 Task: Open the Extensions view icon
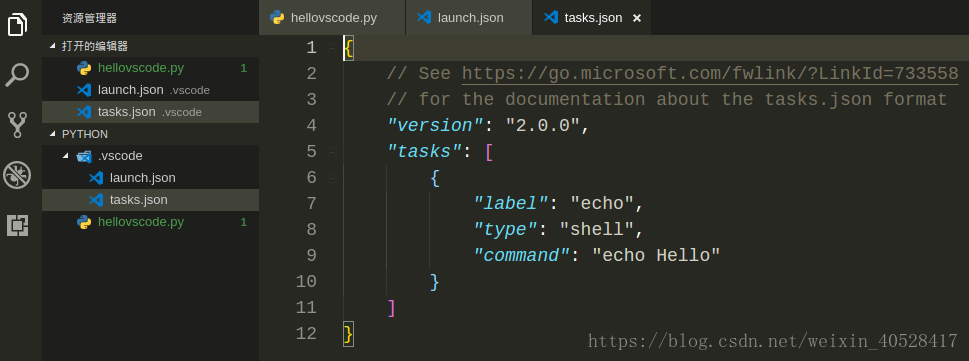click(x=17, y=226)
